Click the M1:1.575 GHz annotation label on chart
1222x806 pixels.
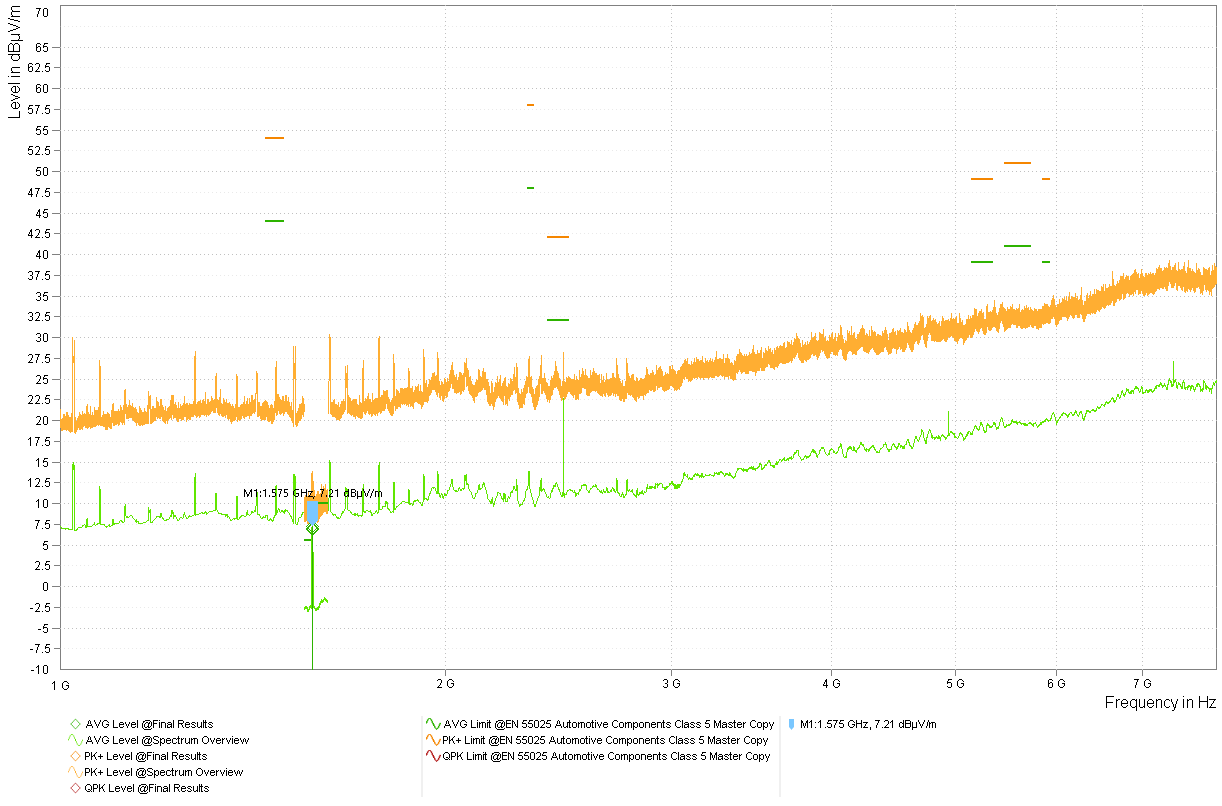(312, 493)
